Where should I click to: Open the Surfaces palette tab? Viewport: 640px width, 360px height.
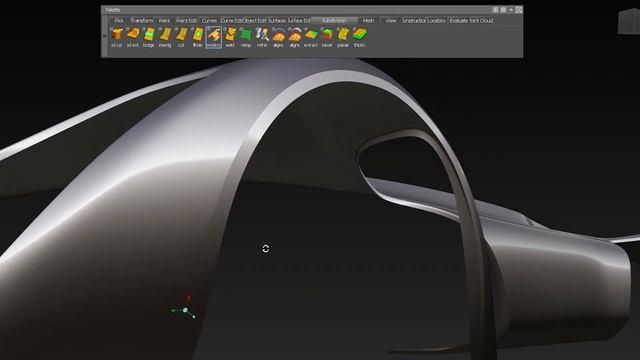pos(277,20)
